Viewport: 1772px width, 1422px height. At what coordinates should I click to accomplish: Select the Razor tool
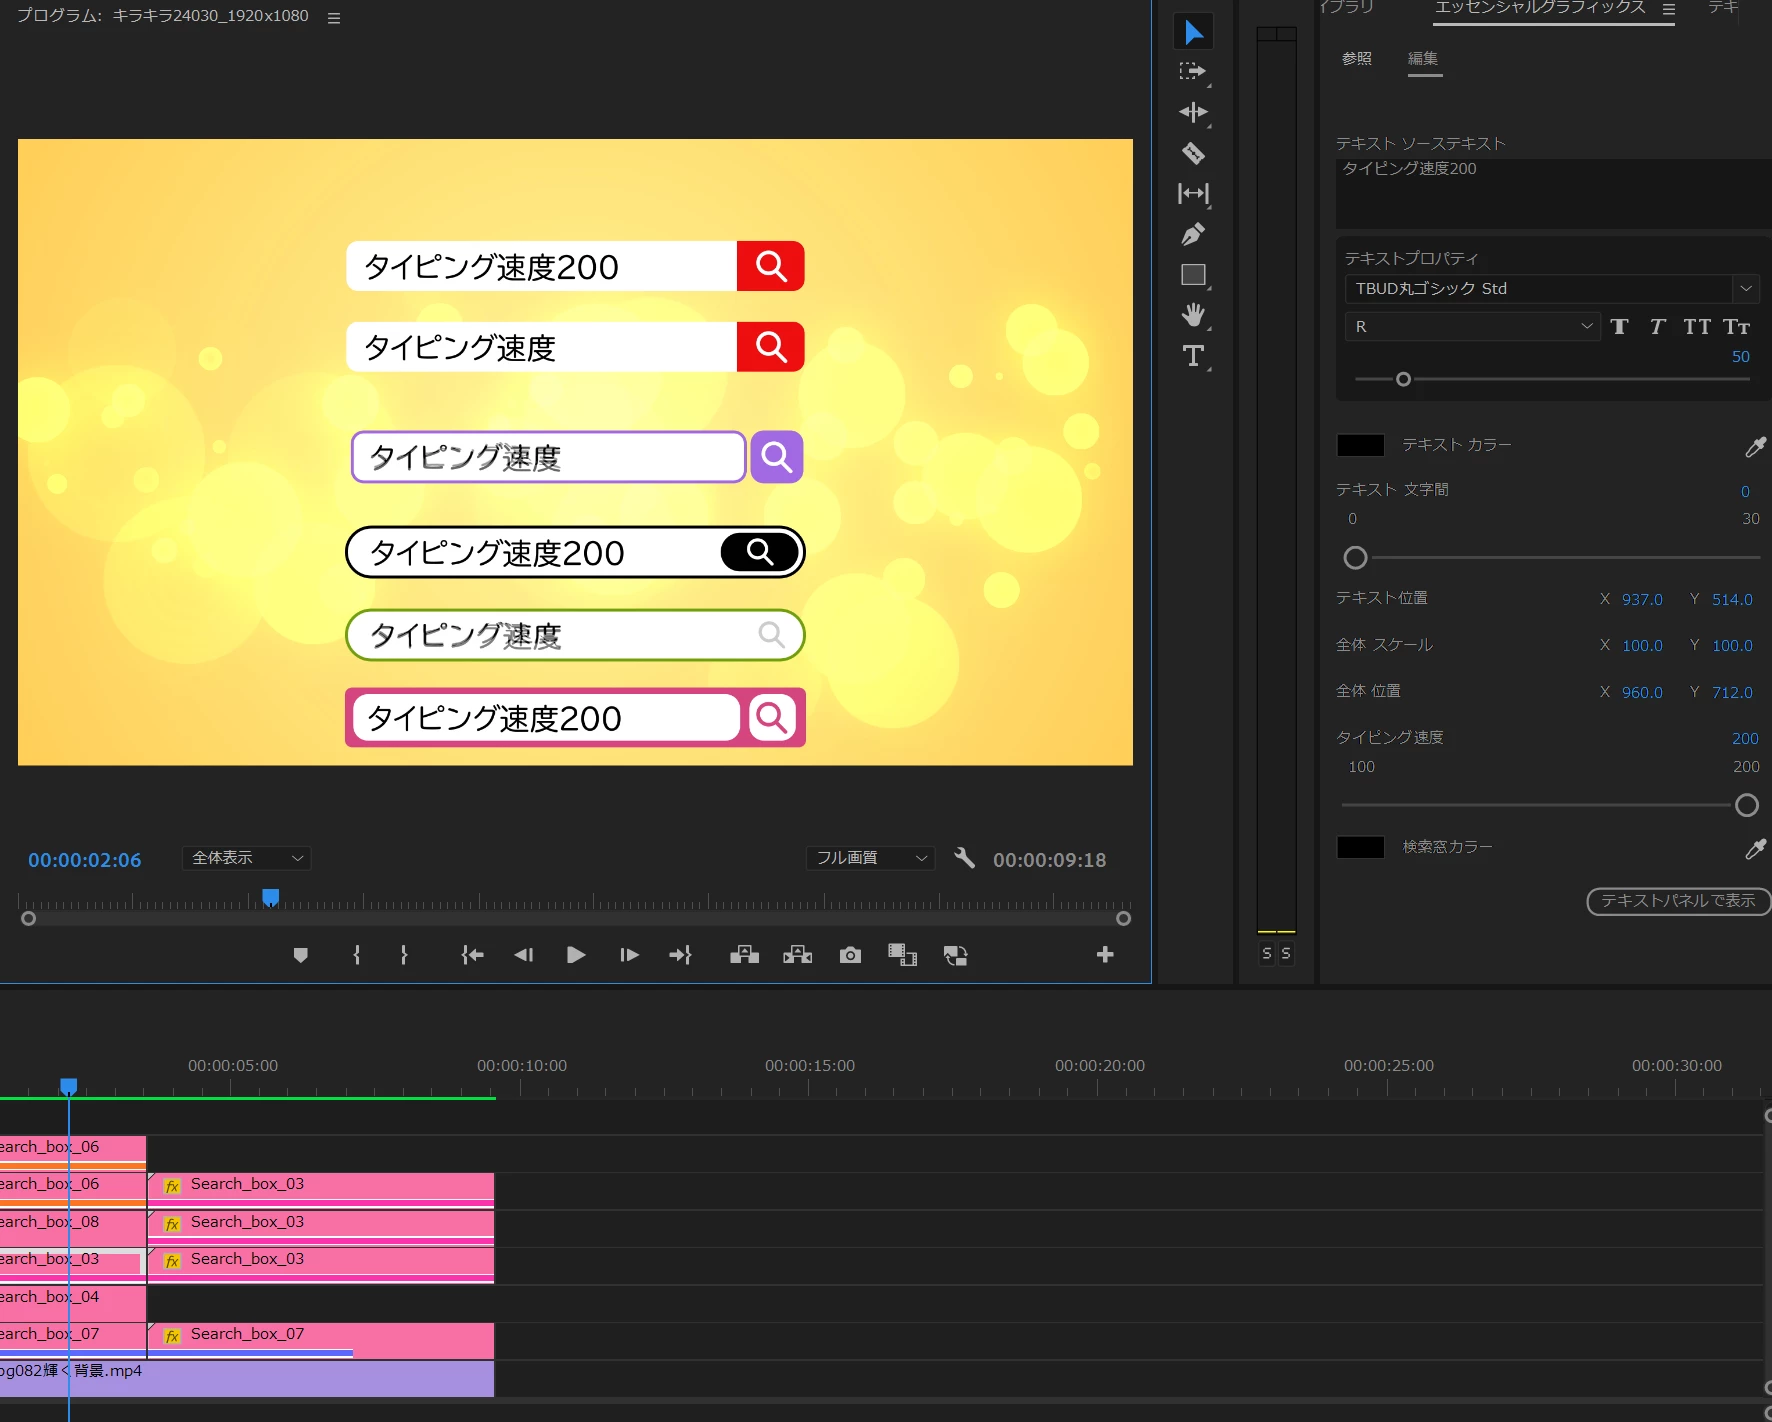click(x=1193, y=153)
